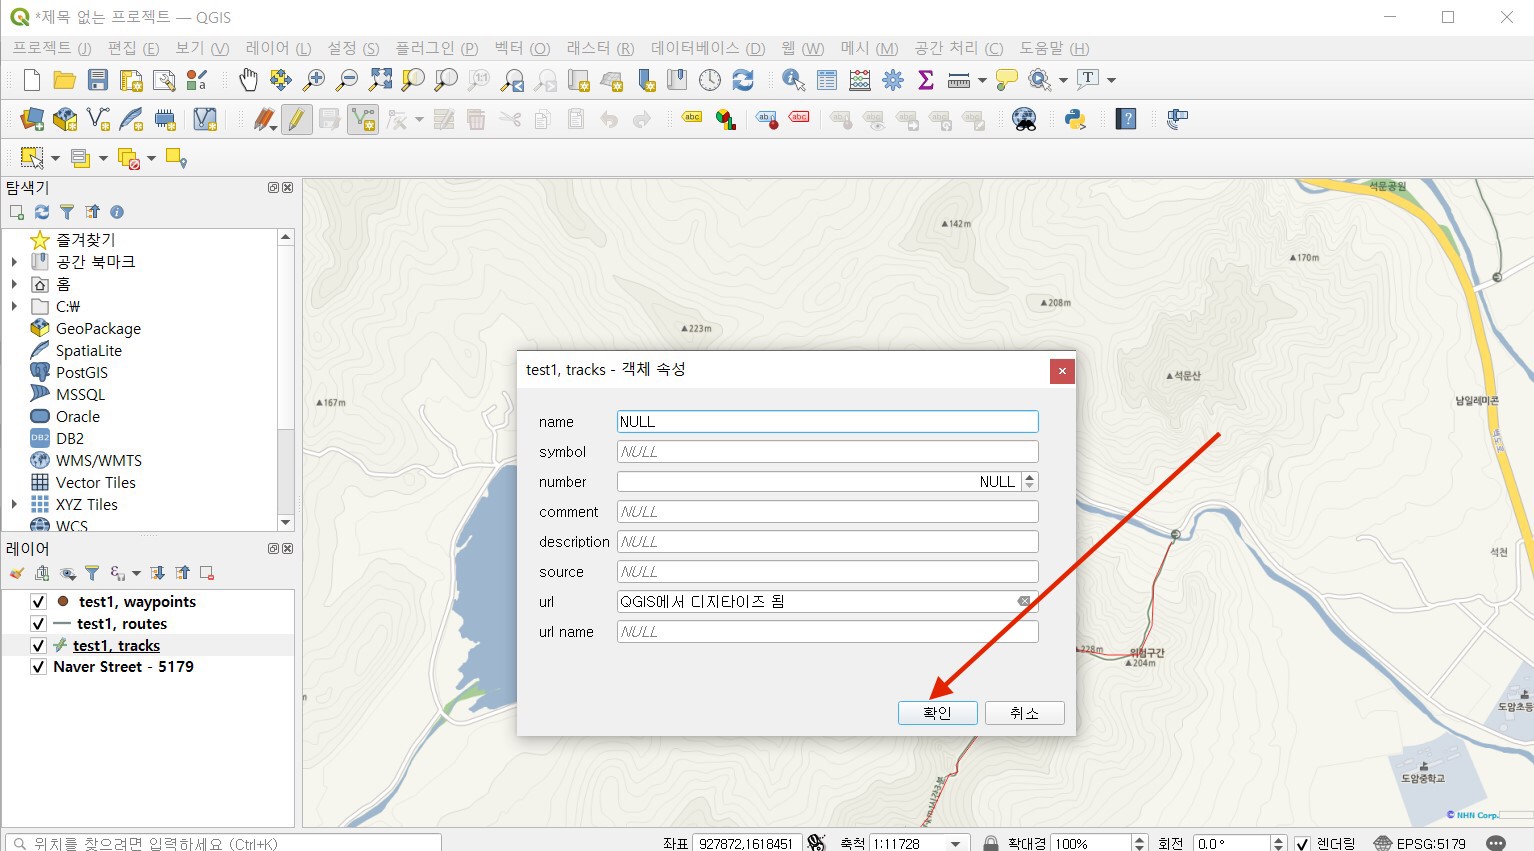Screen dimensions: 1534x851
Task: Select the Add Line Feature tool
Action: pos(363,120)
